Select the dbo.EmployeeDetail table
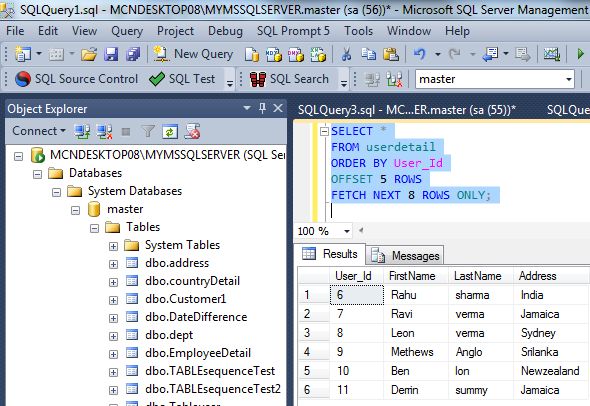The height and width of the screenshot is (406, 590). tap(198, 353)
